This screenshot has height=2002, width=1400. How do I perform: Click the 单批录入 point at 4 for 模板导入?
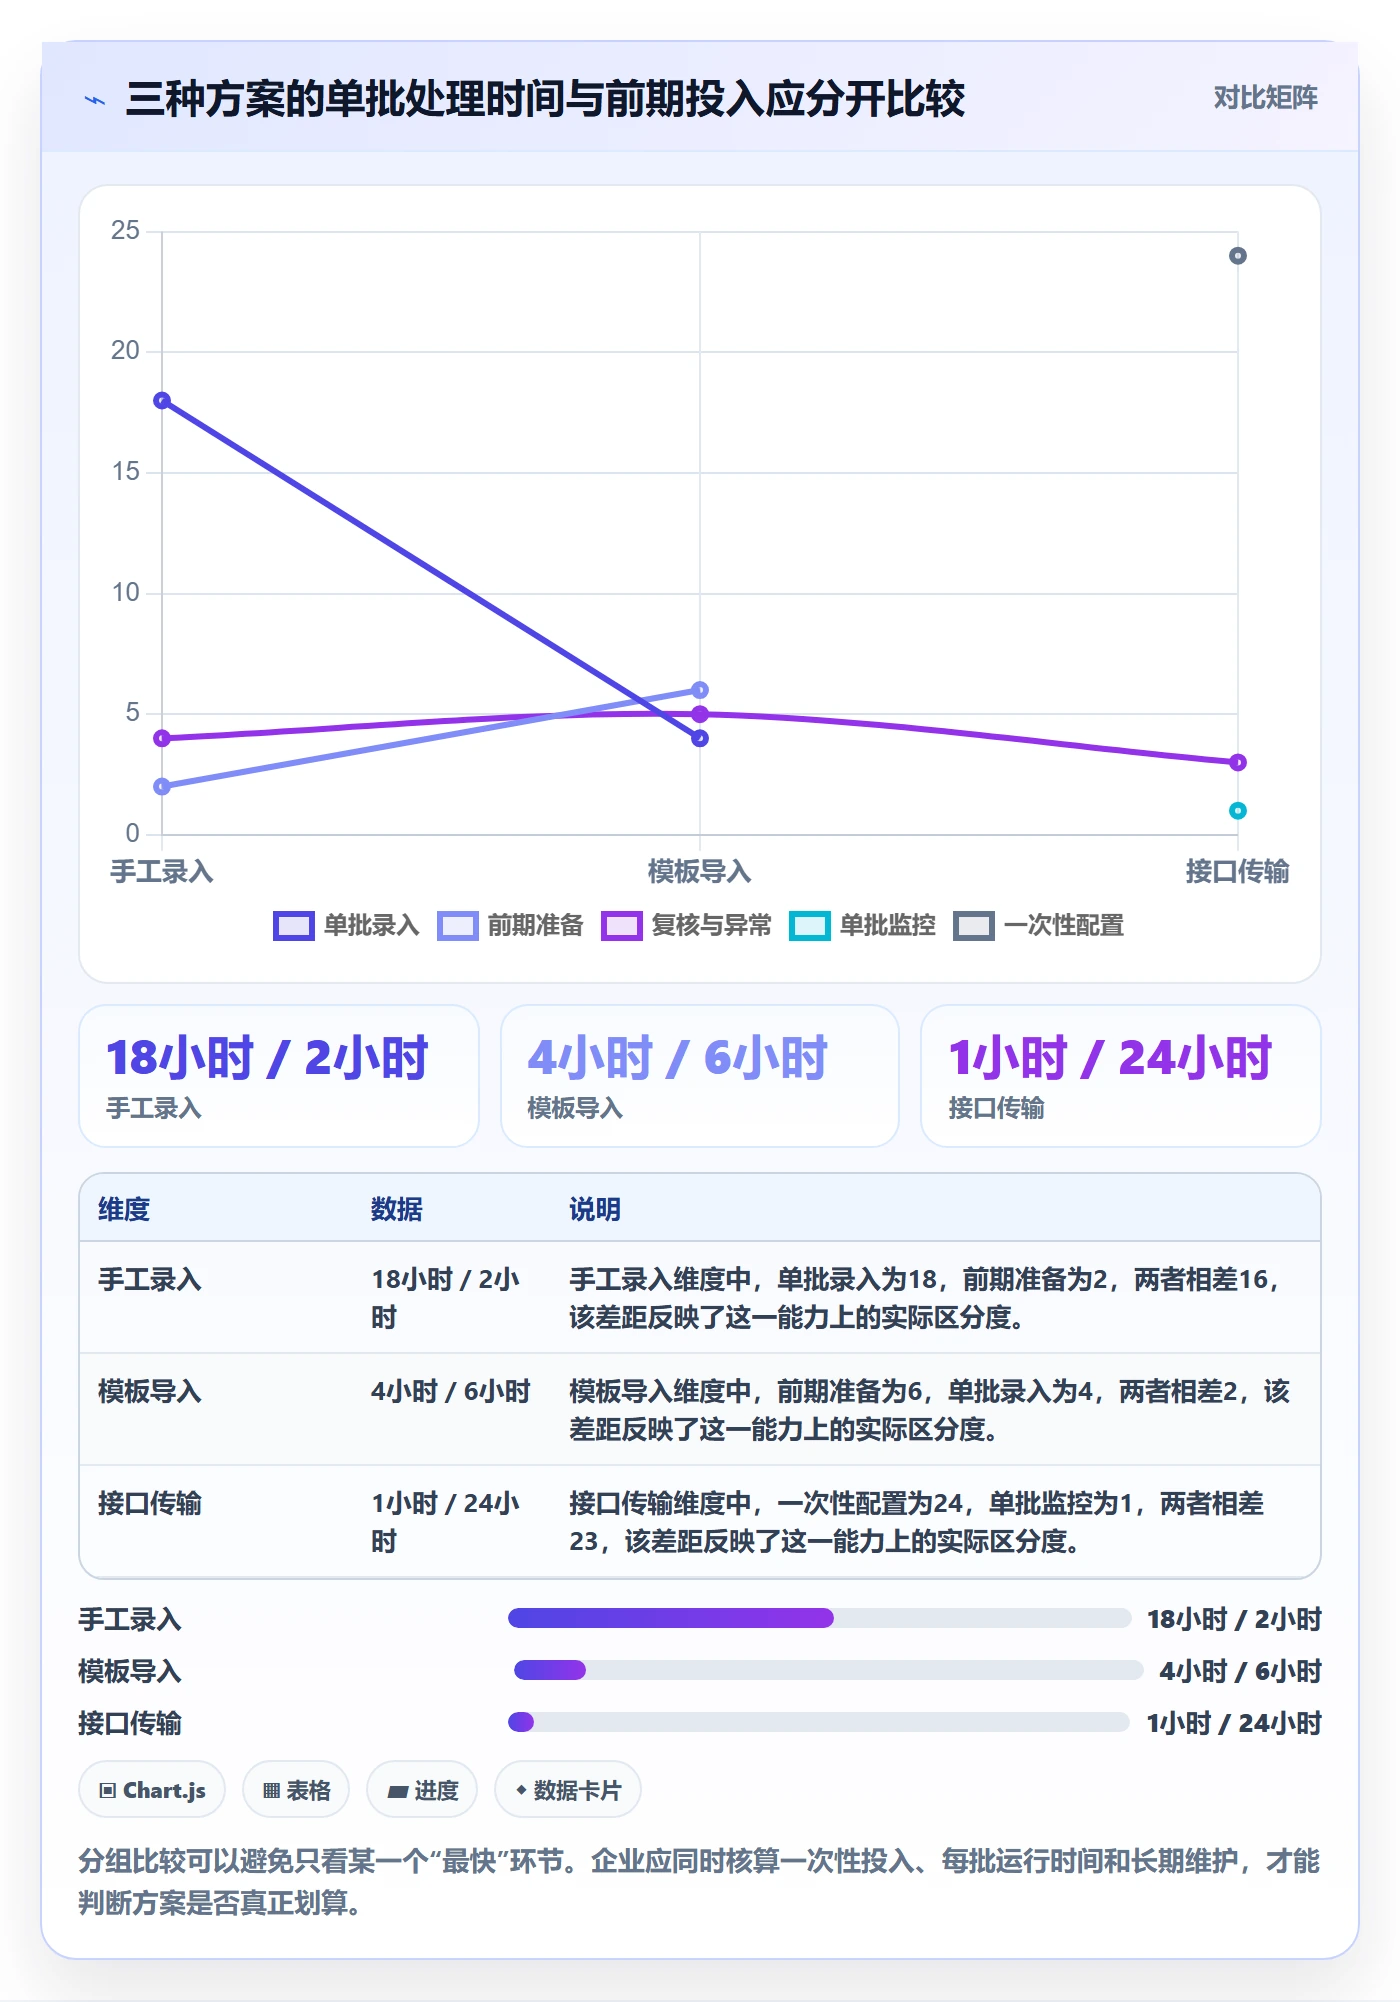(x=700, y=738)
